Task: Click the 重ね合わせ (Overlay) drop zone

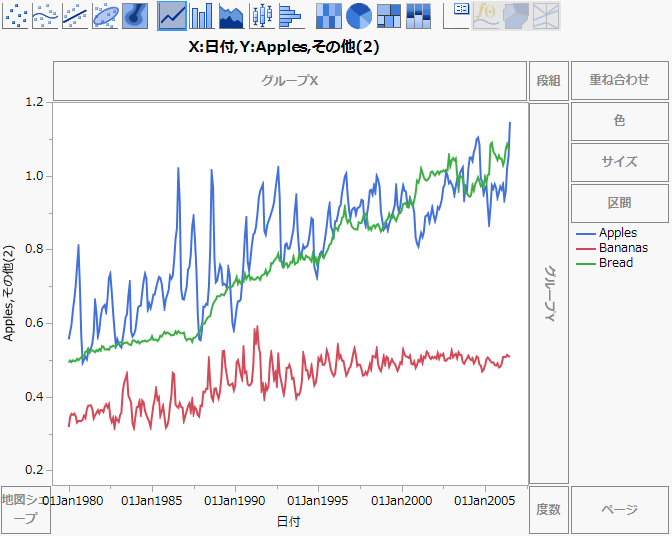Action: coord(619,80)
